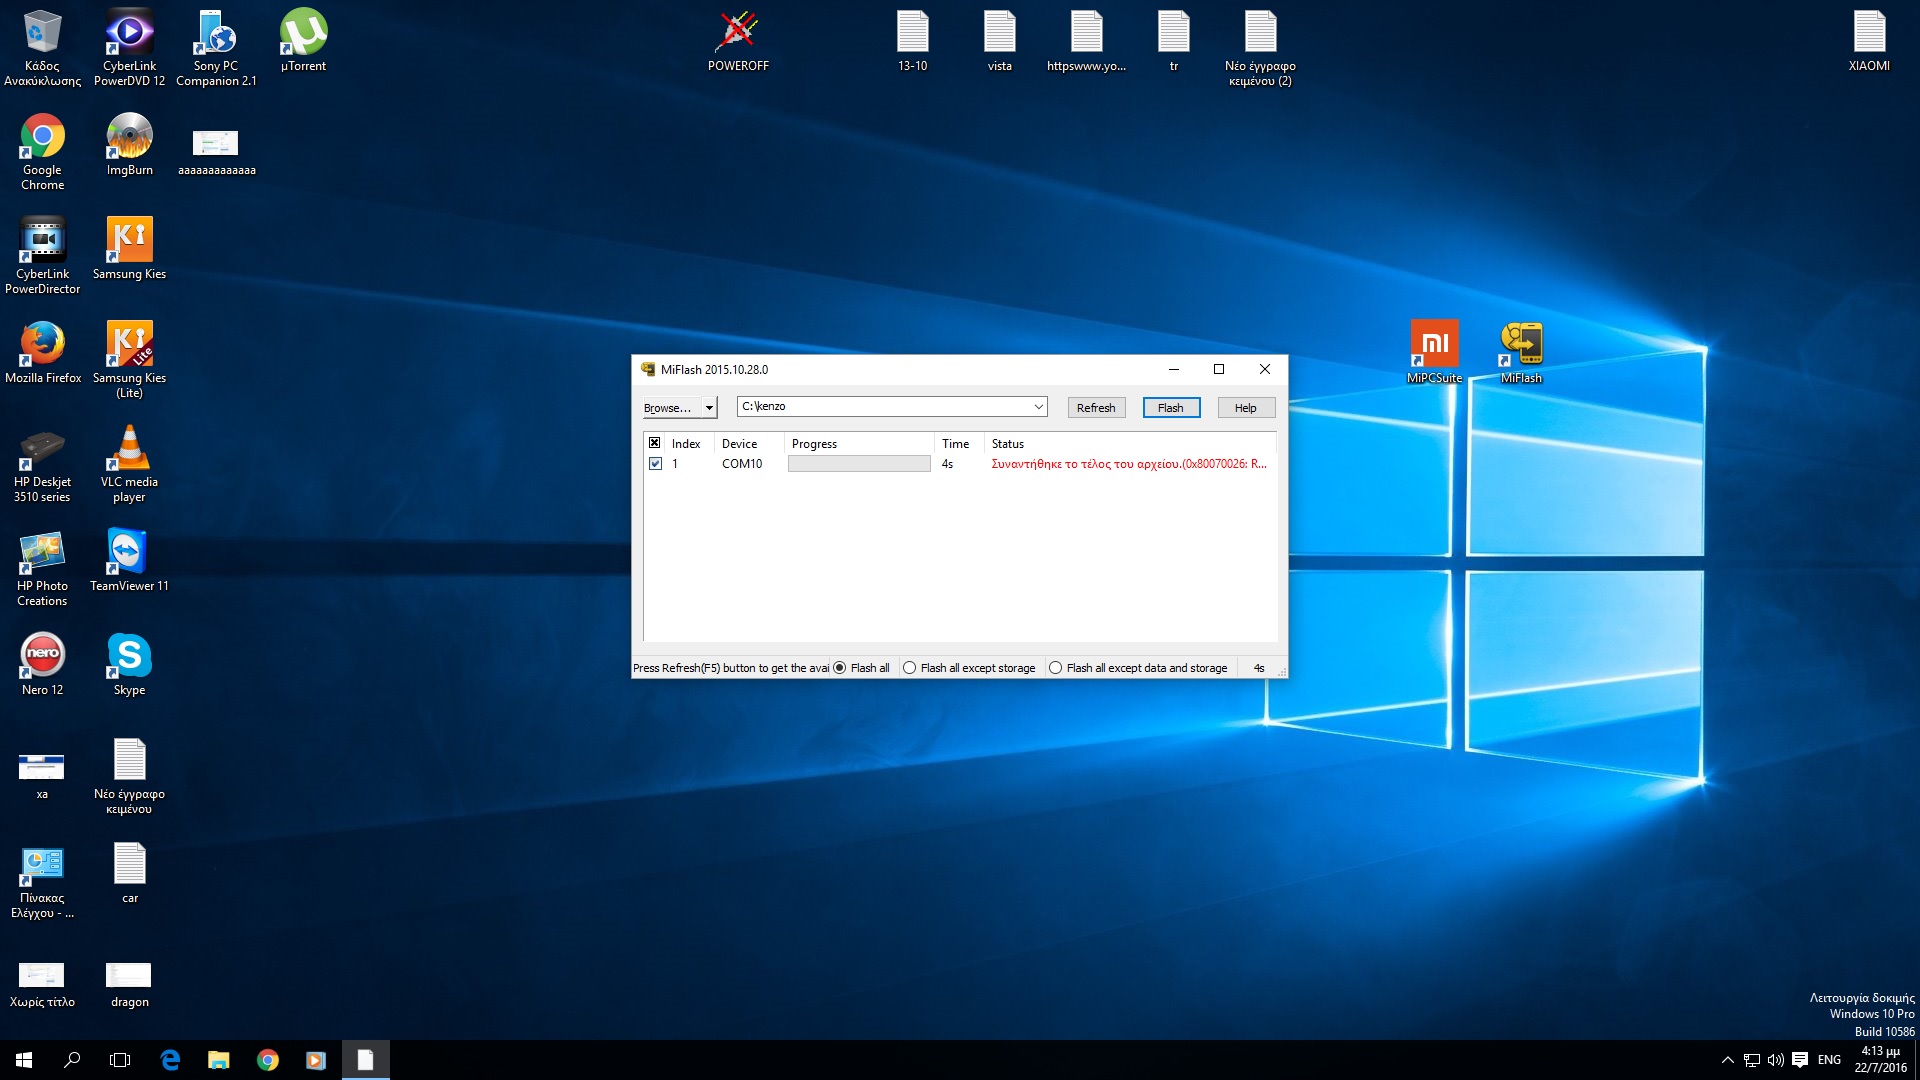This screenshot has width=1920, height=1080.
Task: Select the Flash all except storage option
Action: click(x=909, y=668)
